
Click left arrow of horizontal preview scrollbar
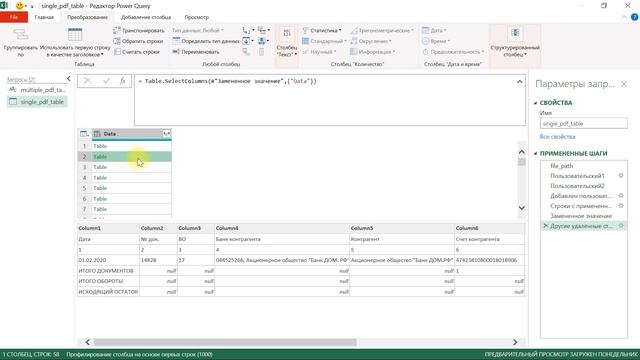click(87, 342)
